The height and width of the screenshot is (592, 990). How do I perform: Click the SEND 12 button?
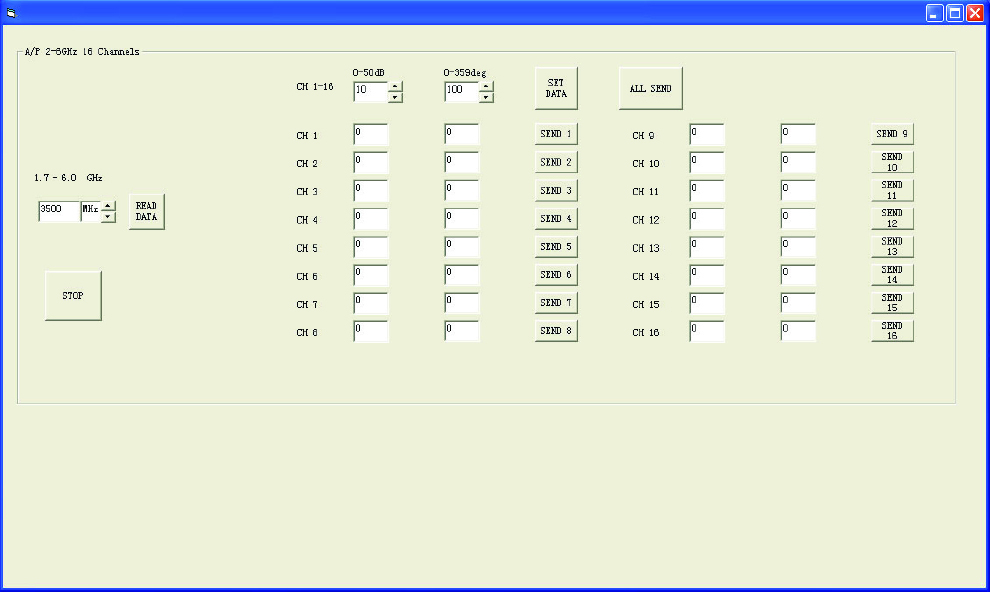point(892,218)
